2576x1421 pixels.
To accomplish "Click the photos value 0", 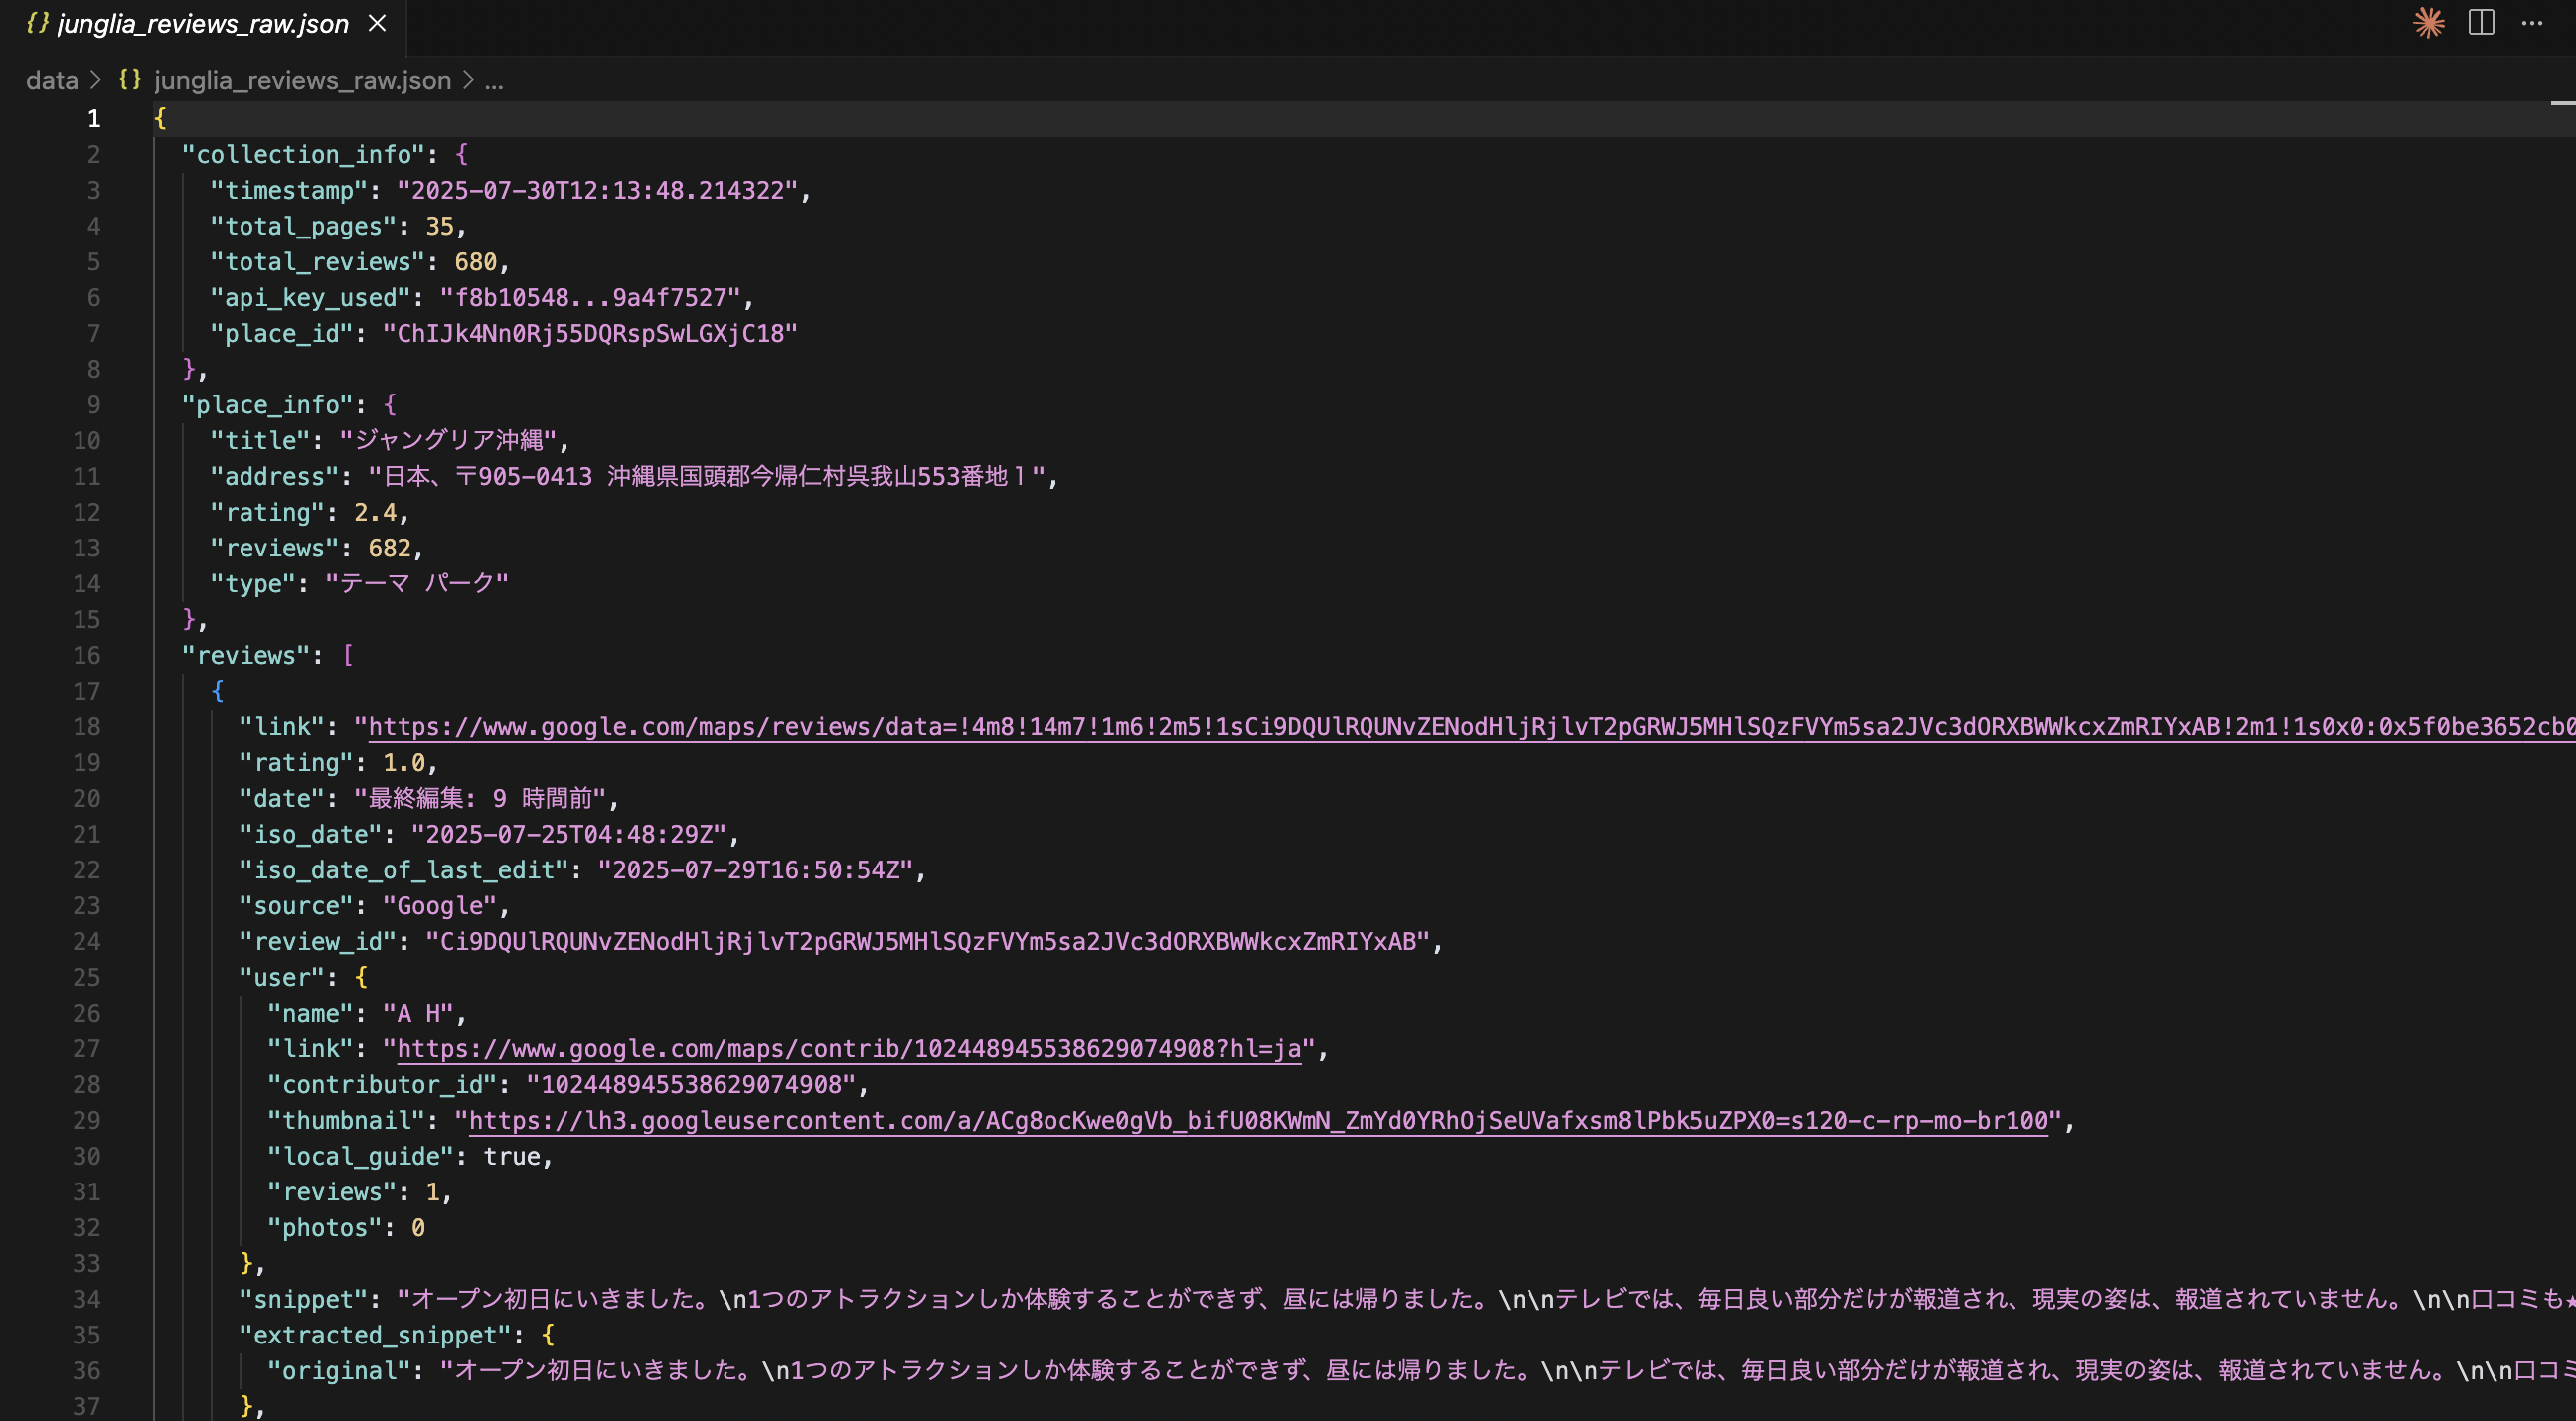I will pyautogui.click(x=418, y=1228).
